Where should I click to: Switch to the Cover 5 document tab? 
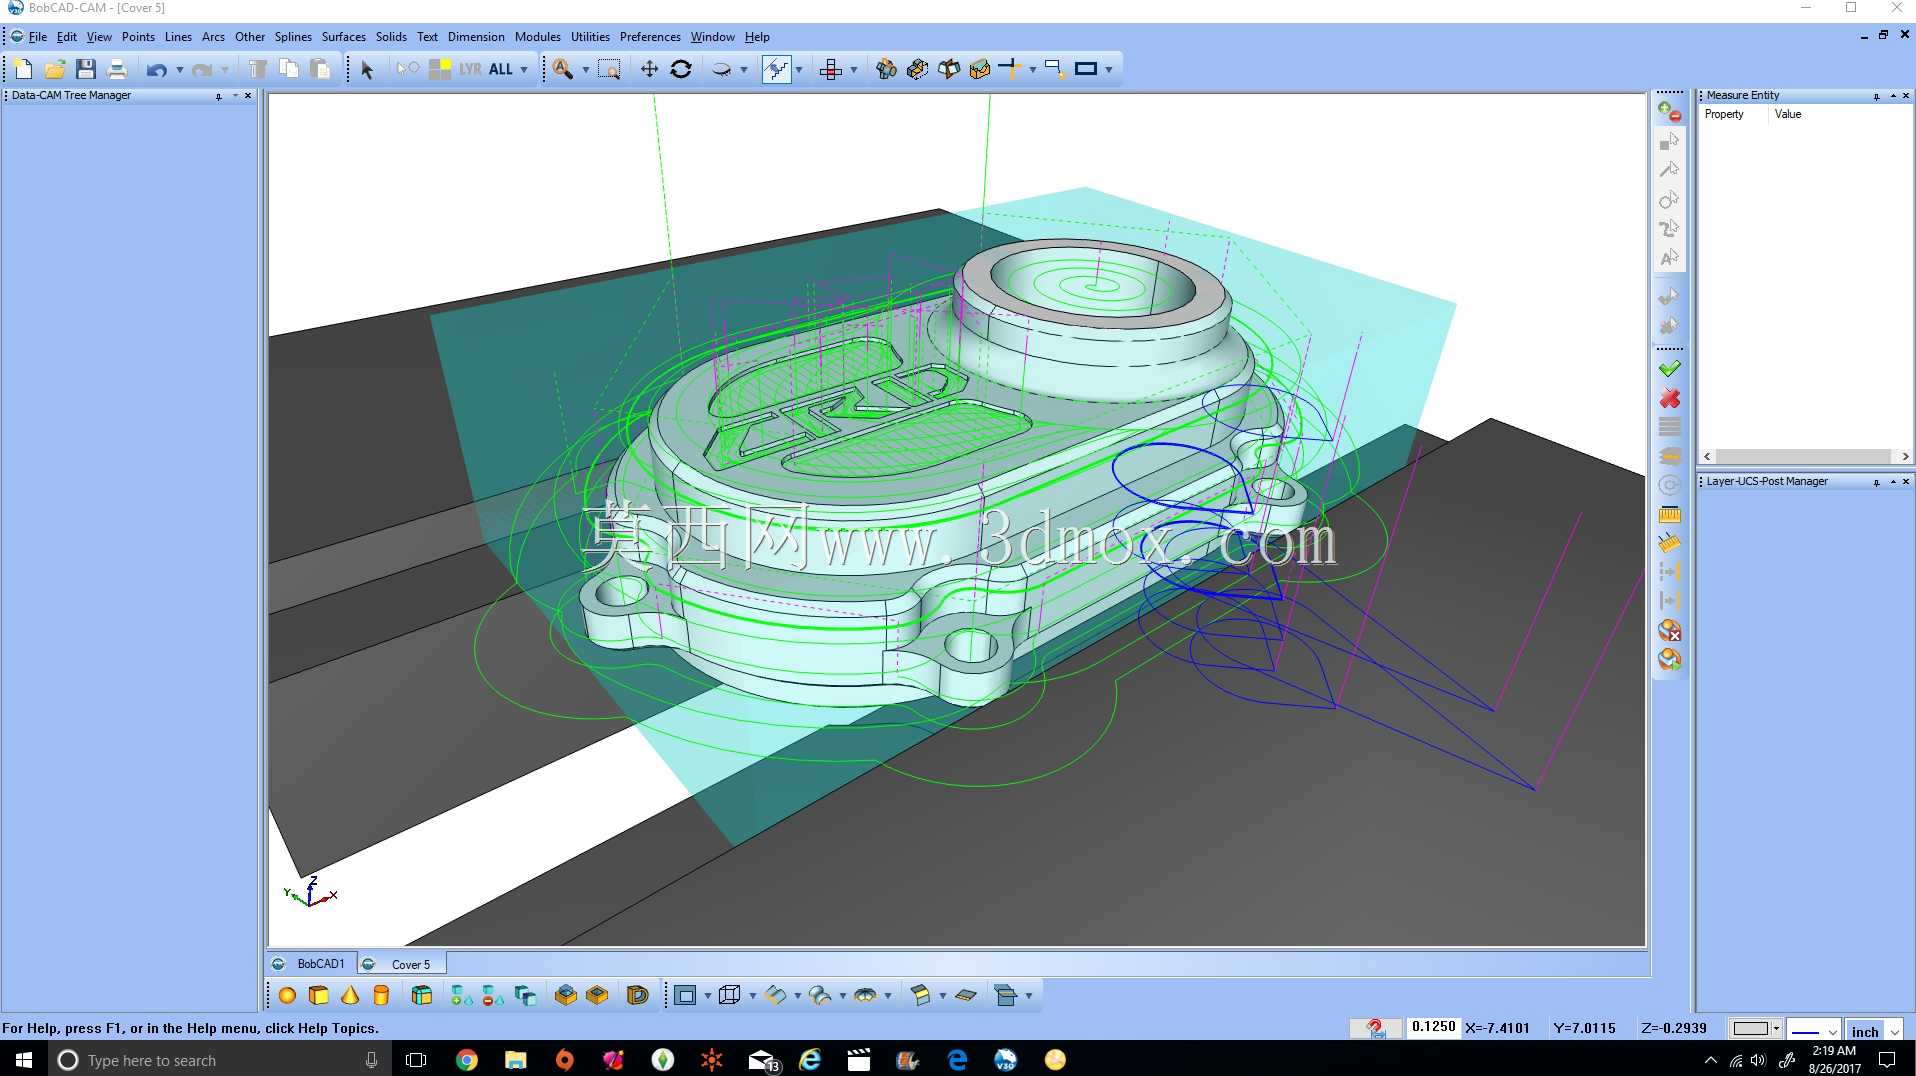tap(400, 964)
